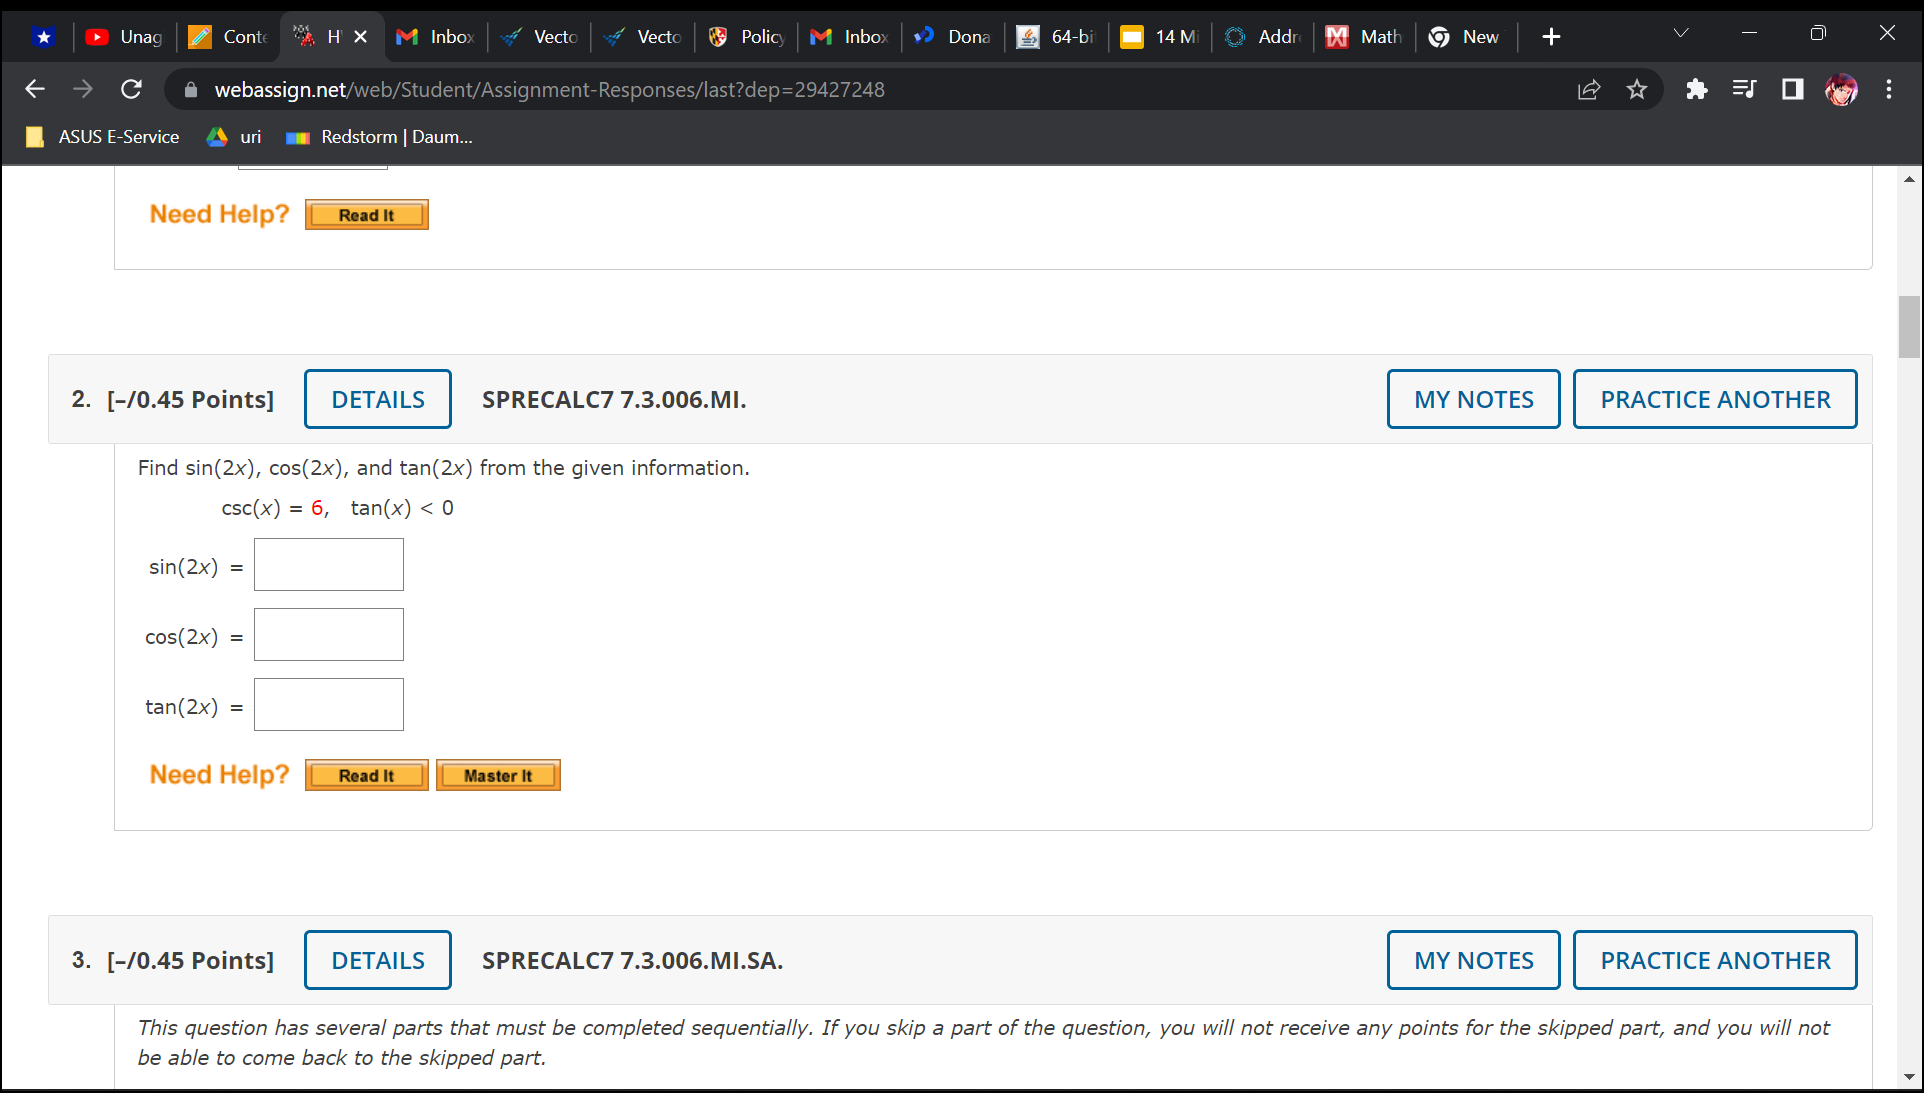Click PRACTICE ANOTHER for question 3

pyautogui.click(x=1714, y=960)
